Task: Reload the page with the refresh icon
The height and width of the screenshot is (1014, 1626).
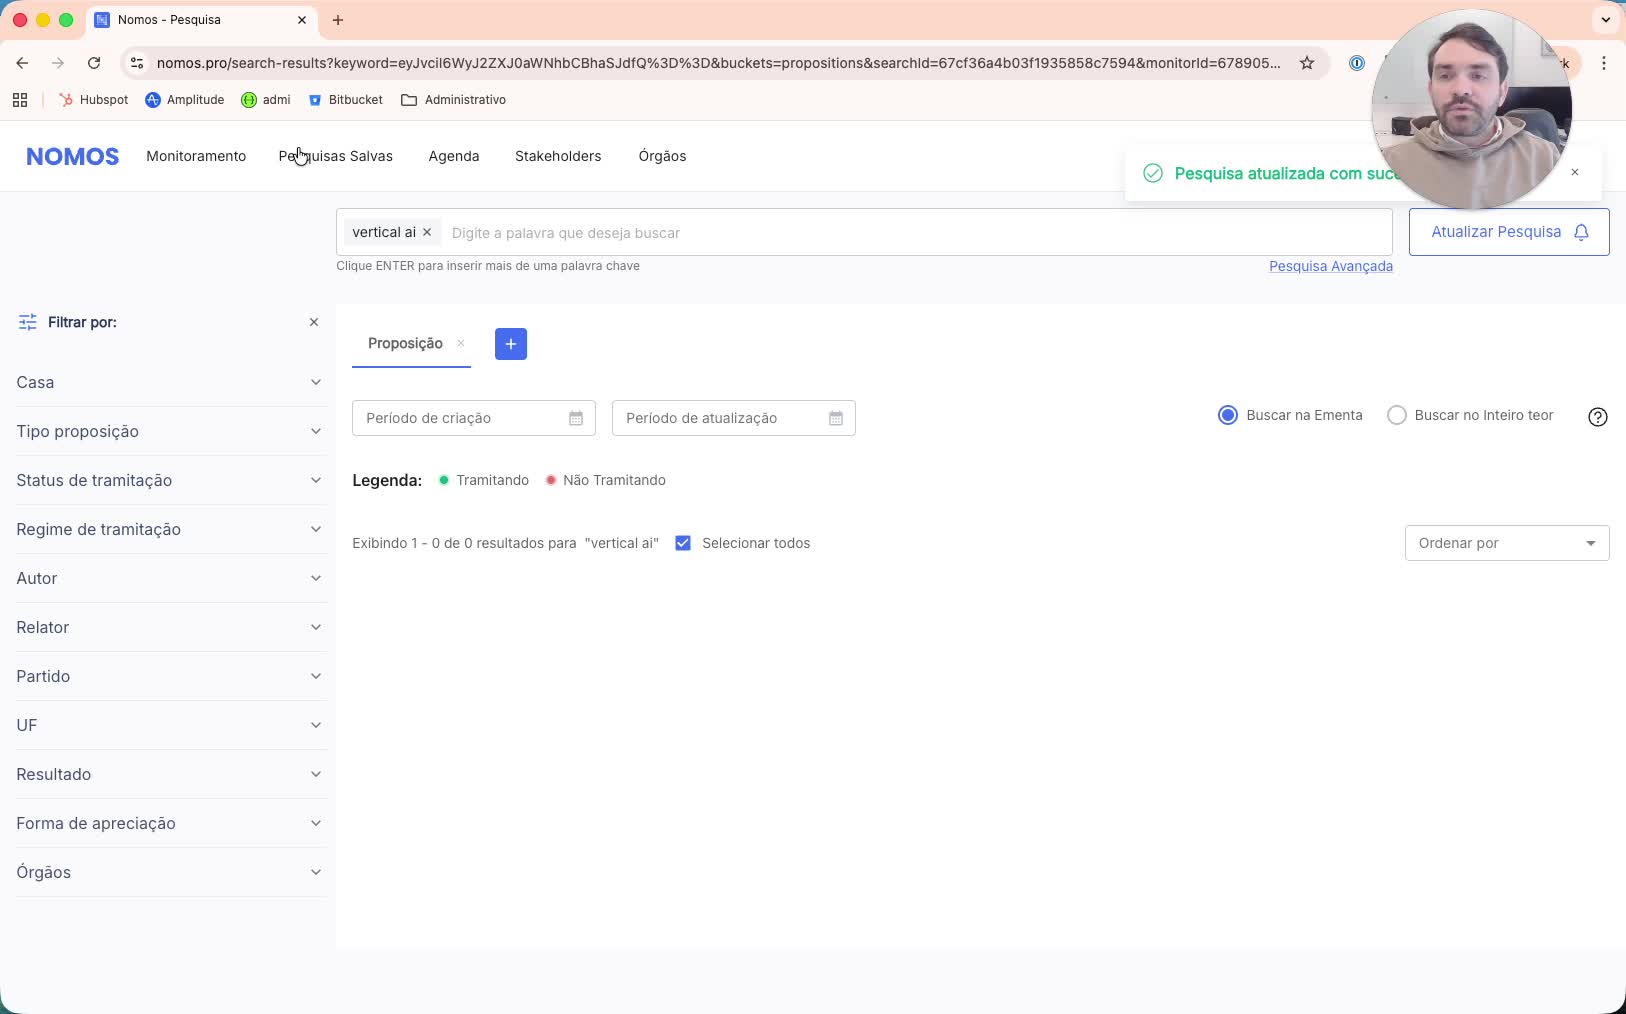Action: [x=94, y=63]
